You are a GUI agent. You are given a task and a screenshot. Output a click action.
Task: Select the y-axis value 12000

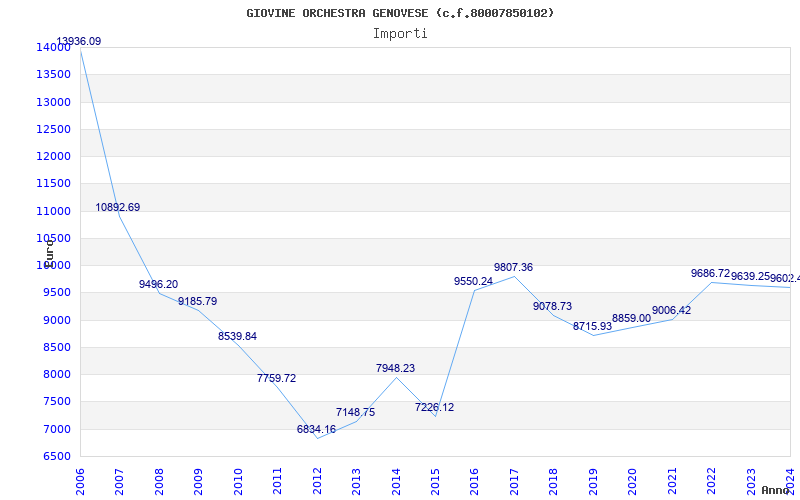(53, 156)
